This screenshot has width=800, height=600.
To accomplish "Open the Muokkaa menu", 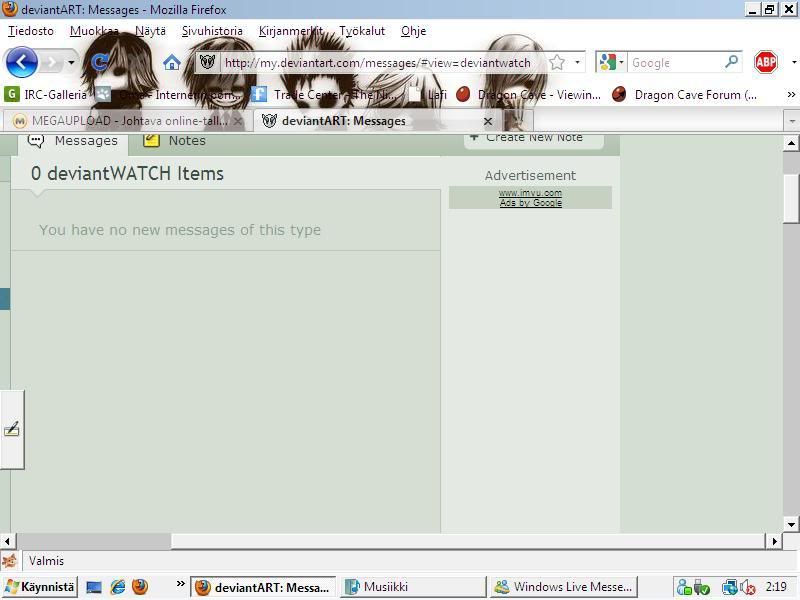I will 94,31.
